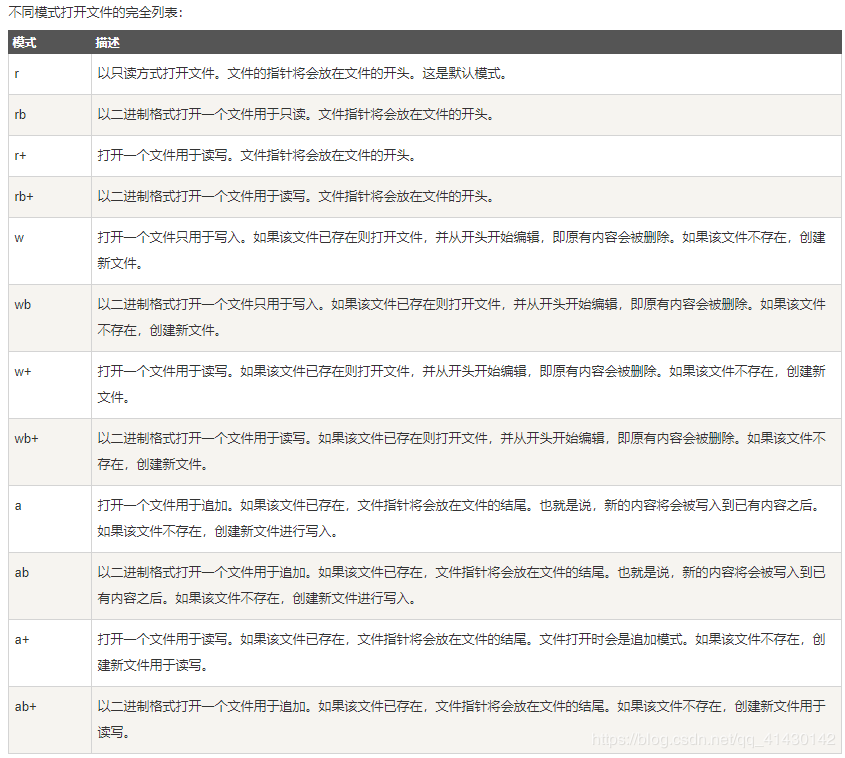Open the "rb+" binary read-write mode link
845x758 pixels.
coord(23,196)
